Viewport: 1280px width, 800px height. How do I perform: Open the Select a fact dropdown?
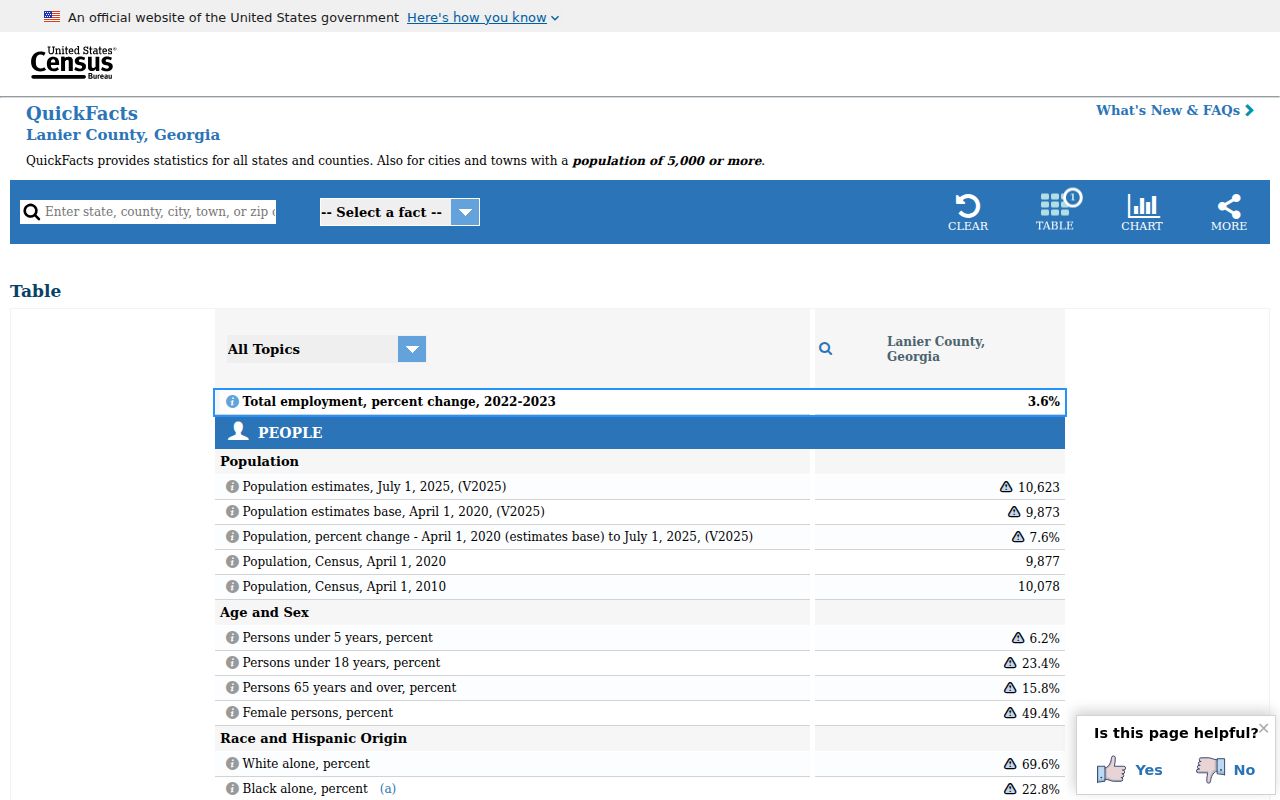click(x=400, y=212)
